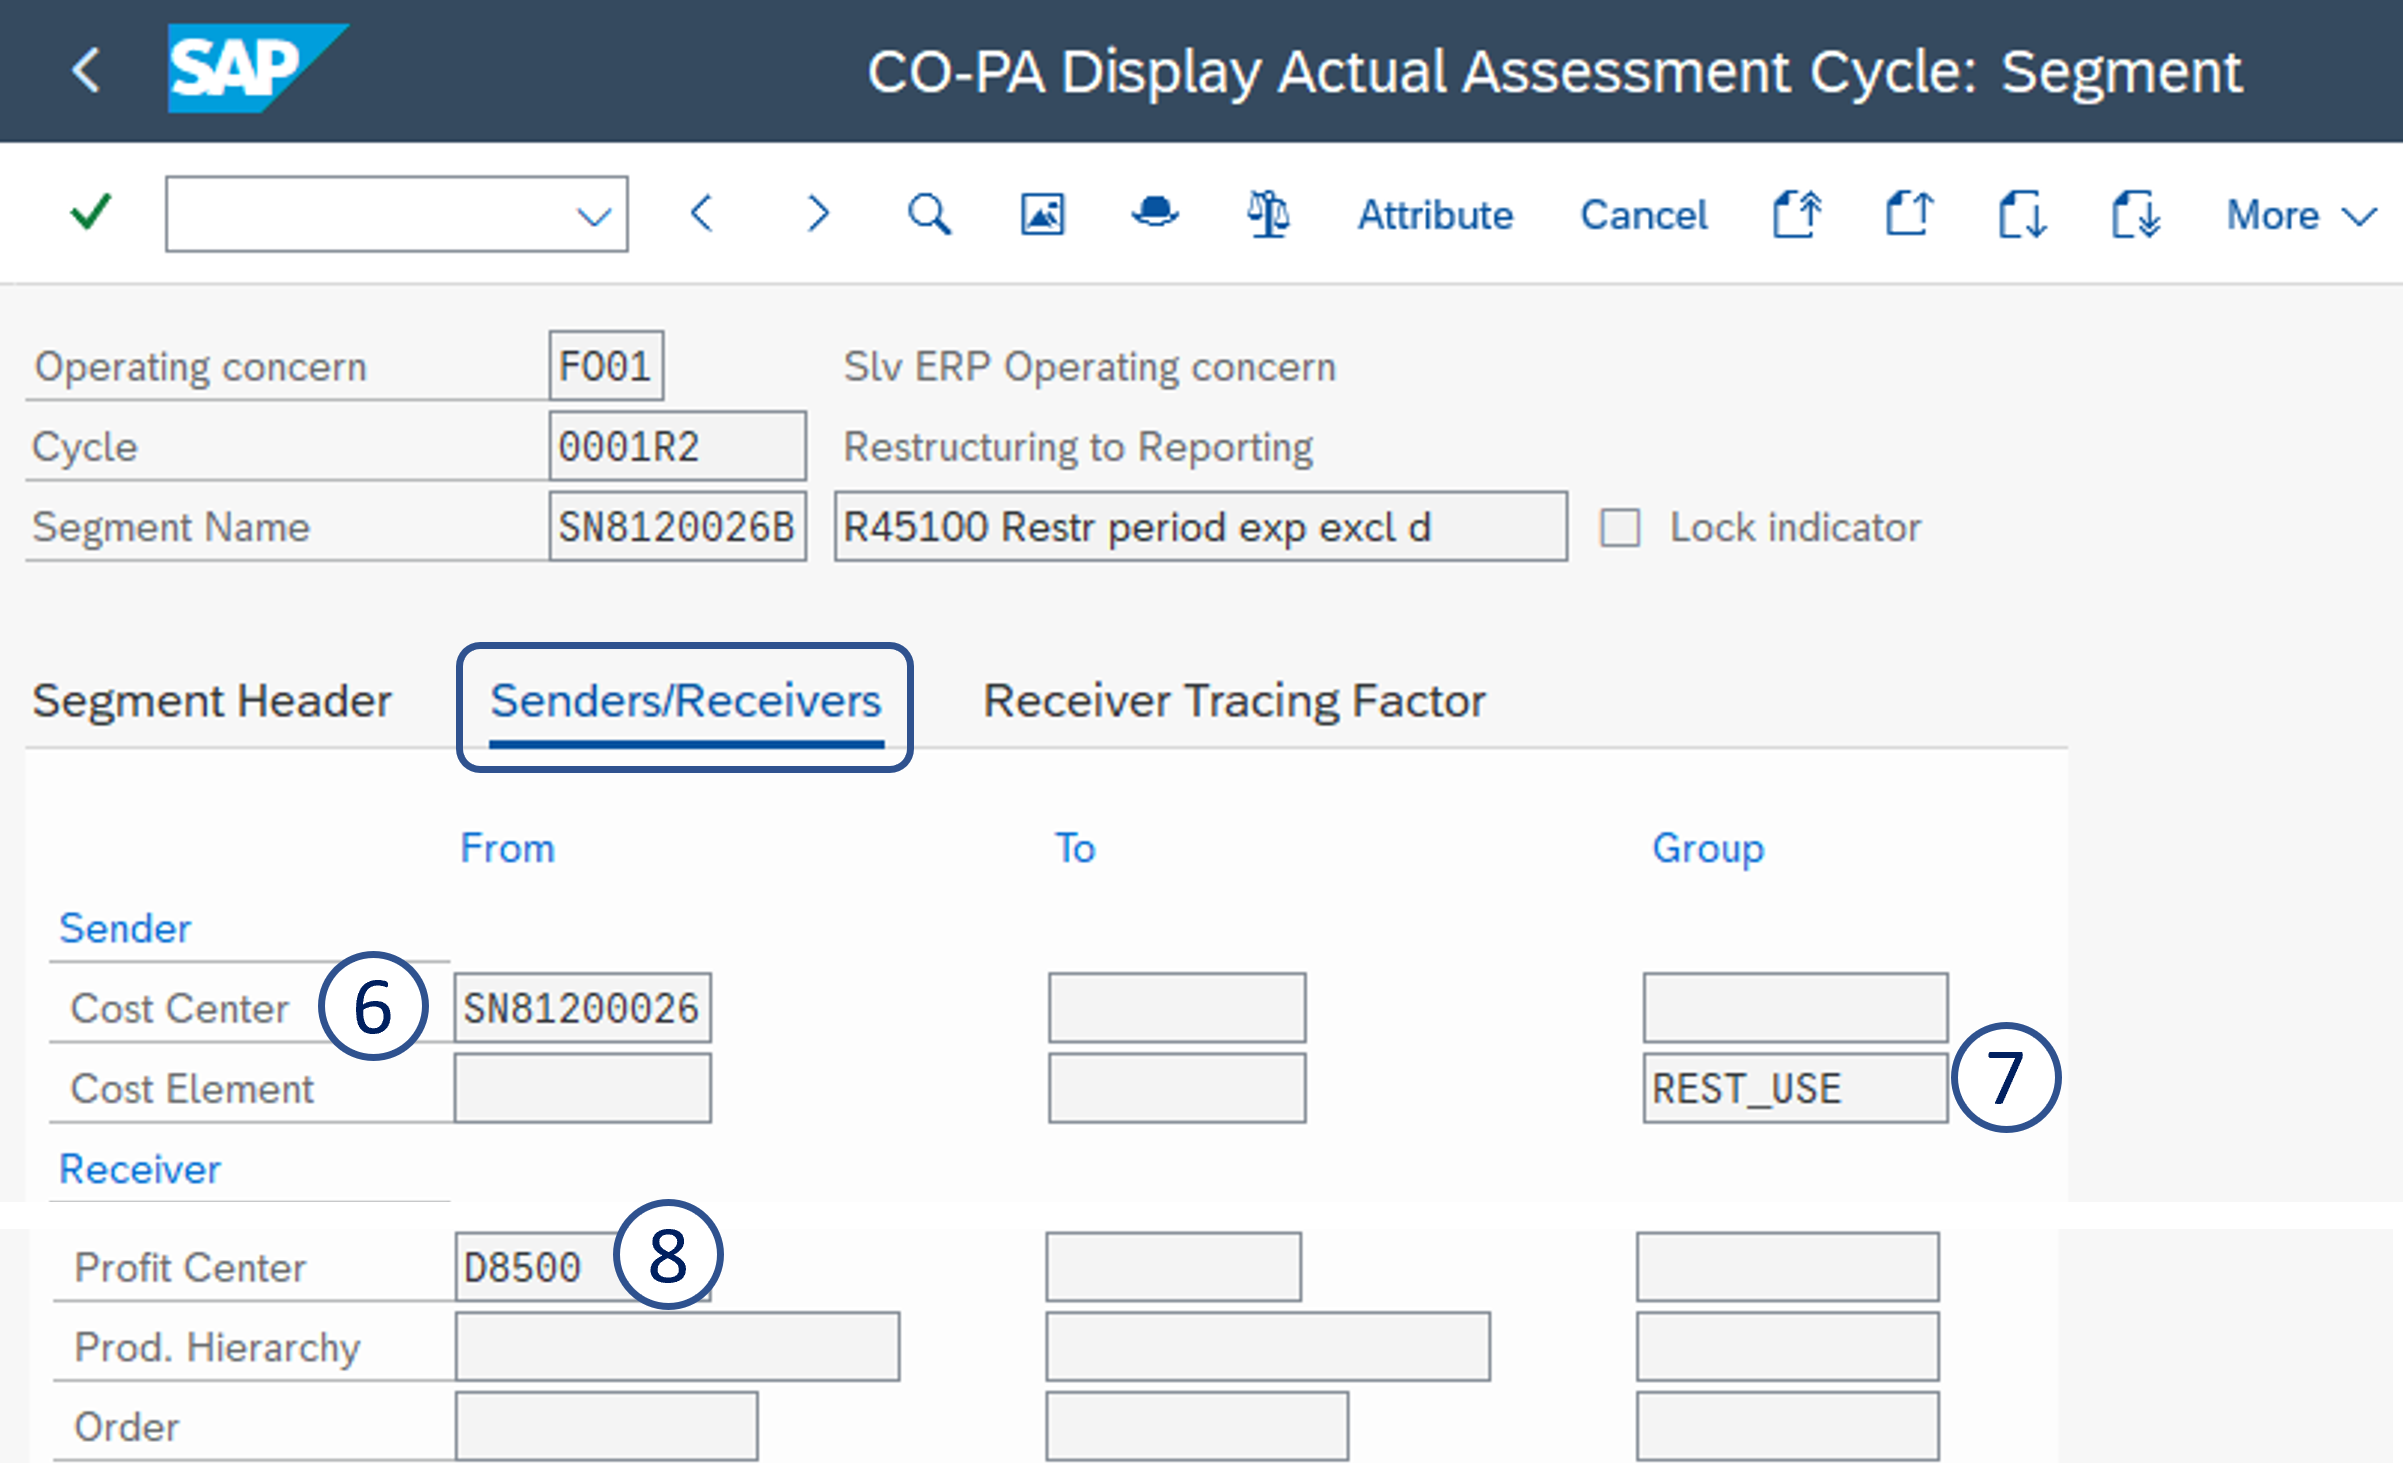Click the Cancel button
Viewport: 2403px width, 1463px height.
pos(1644,215)
